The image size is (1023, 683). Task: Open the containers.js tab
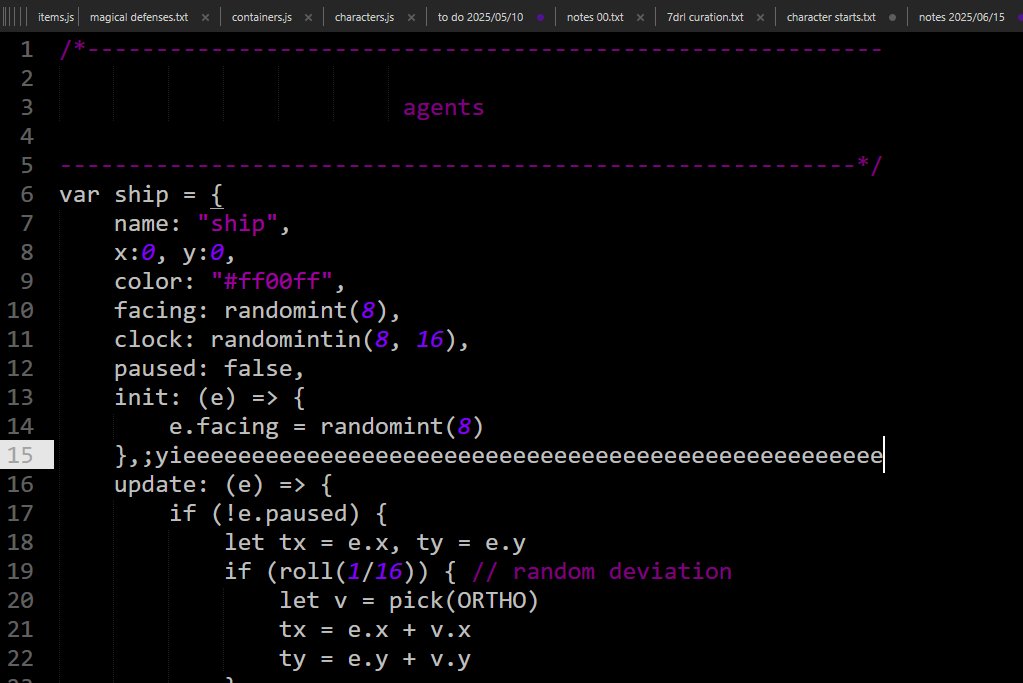[262, 17]
